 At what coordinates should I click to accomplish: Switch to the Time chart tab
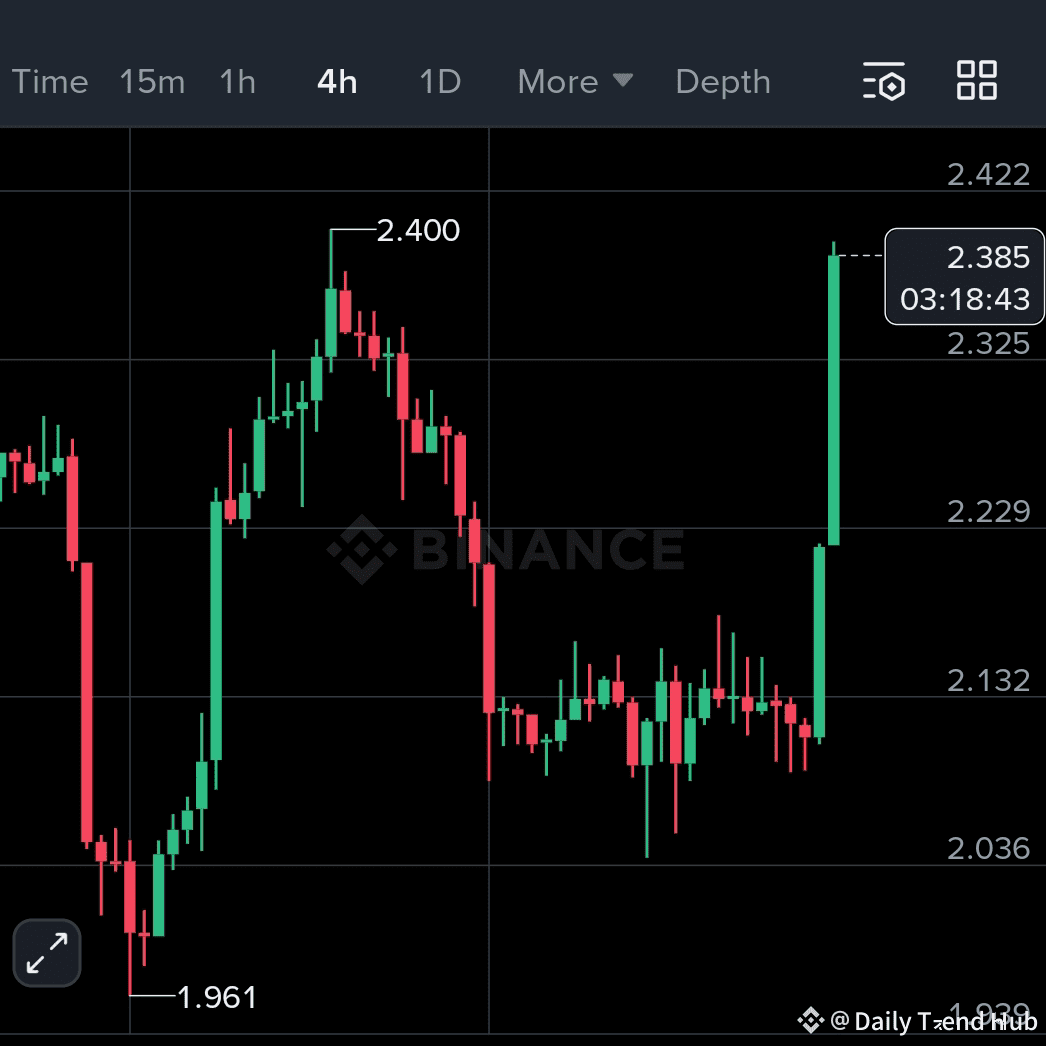[x=50, y=81]
